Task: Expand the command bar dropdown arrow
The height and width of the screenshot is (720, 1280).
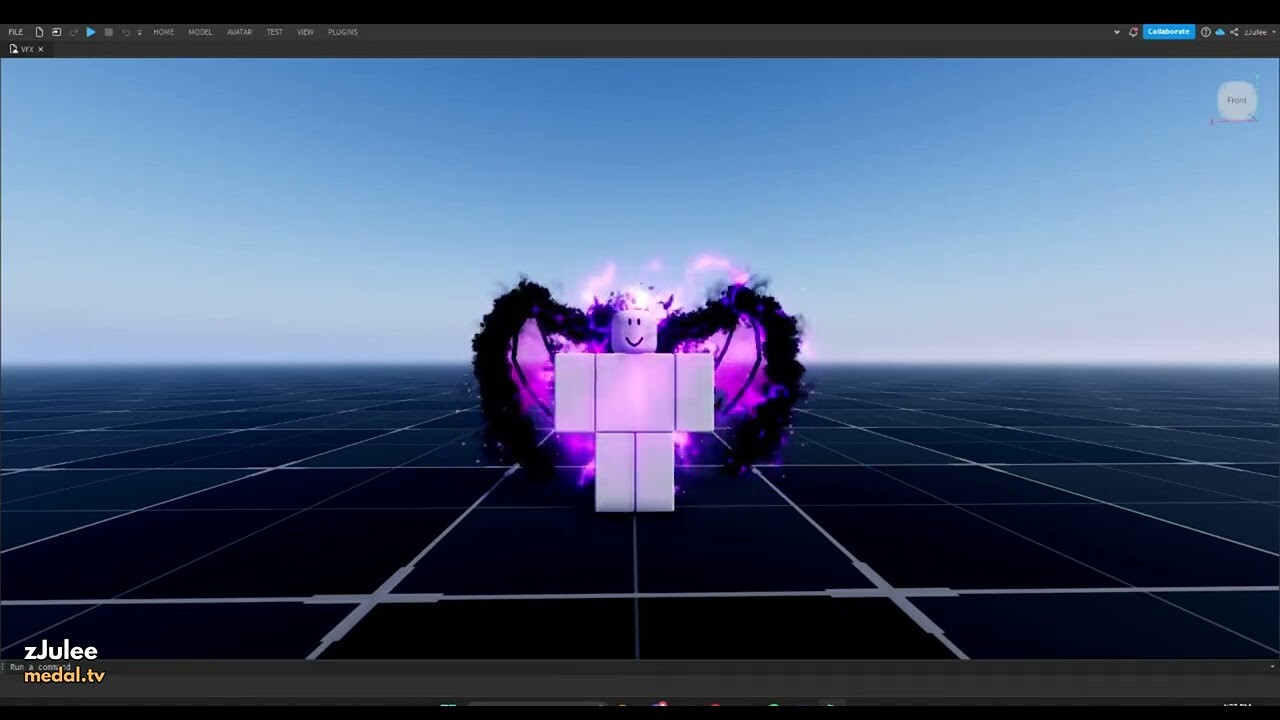Action: tap(1272, 666)
